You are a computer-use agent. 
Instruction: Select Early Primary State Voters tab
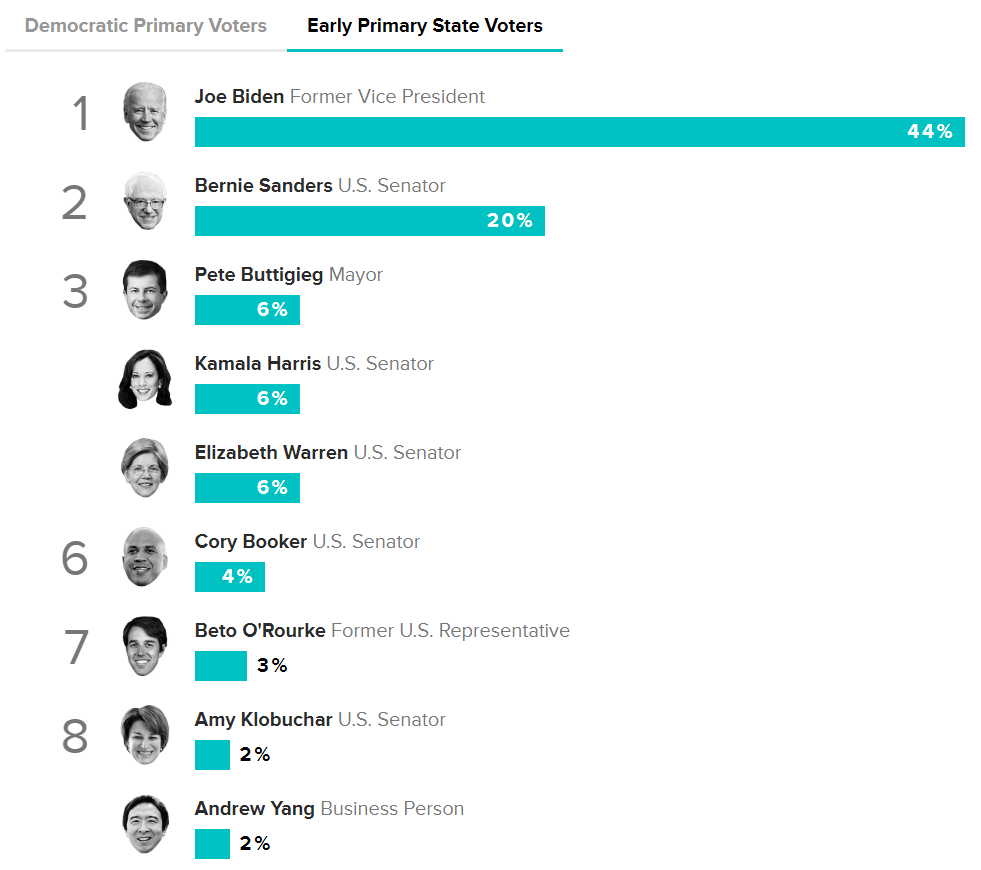point(425,26)
